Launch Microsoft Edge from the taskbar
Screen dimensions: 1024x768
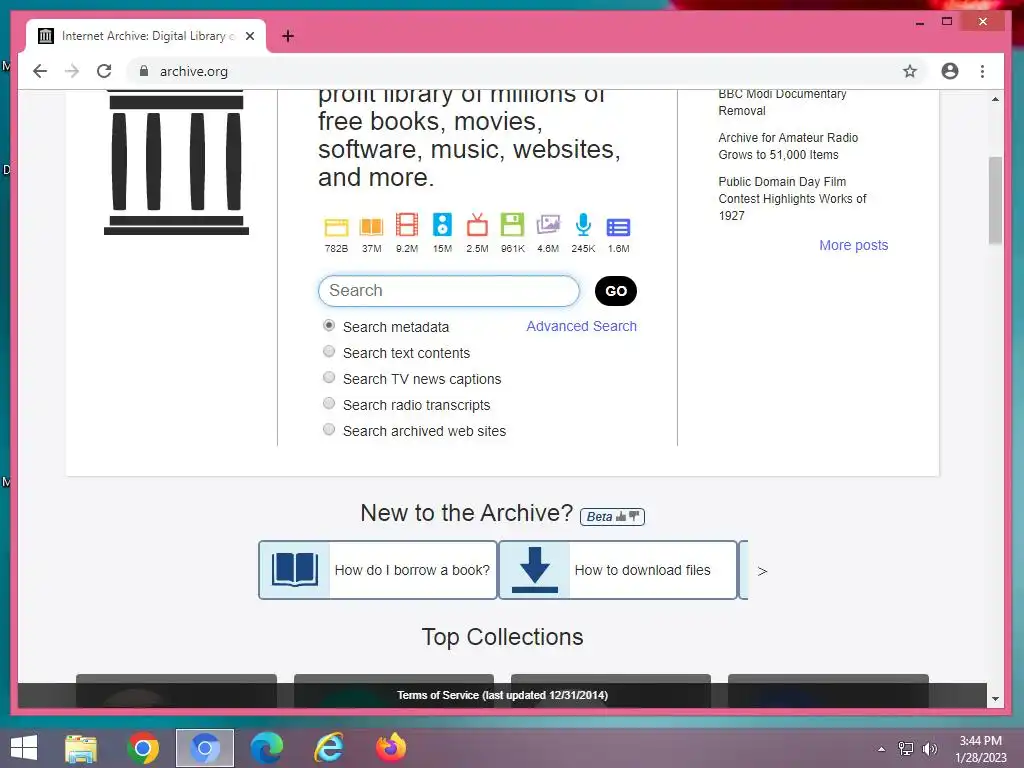tap(266, 748)
